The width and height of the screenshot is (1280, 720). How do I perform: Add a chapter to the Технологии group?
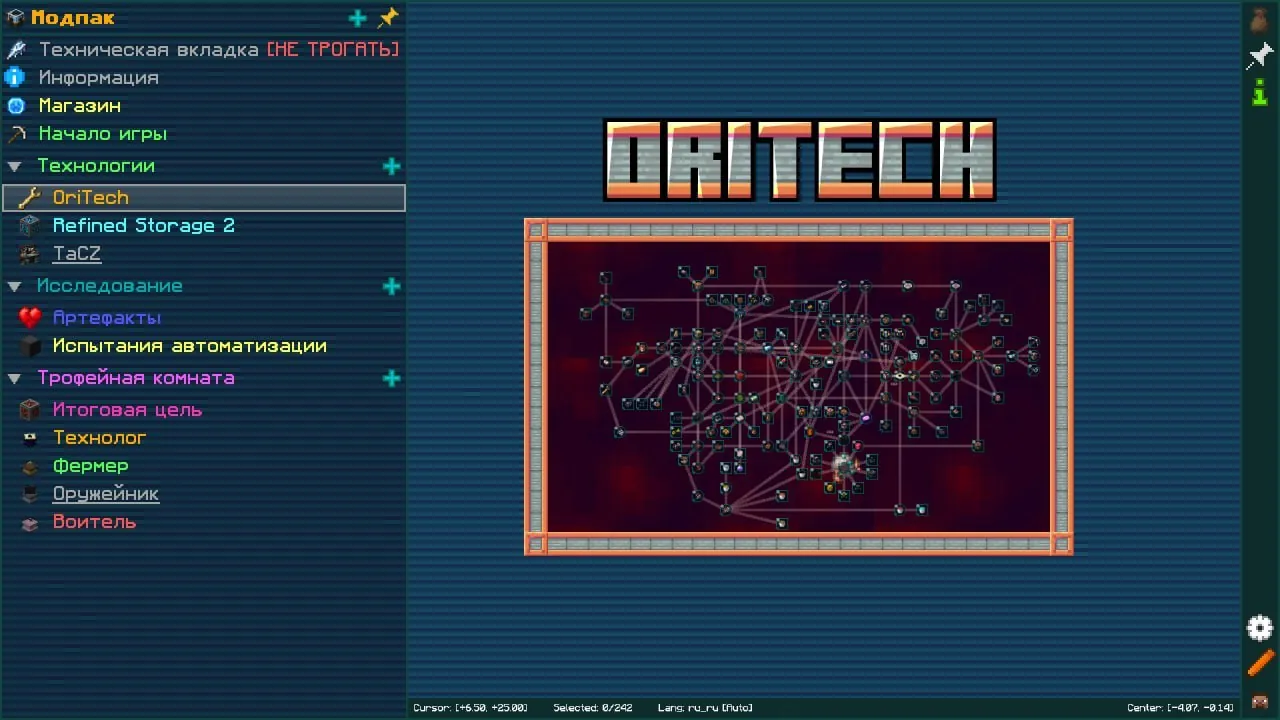tap(391, 166)
